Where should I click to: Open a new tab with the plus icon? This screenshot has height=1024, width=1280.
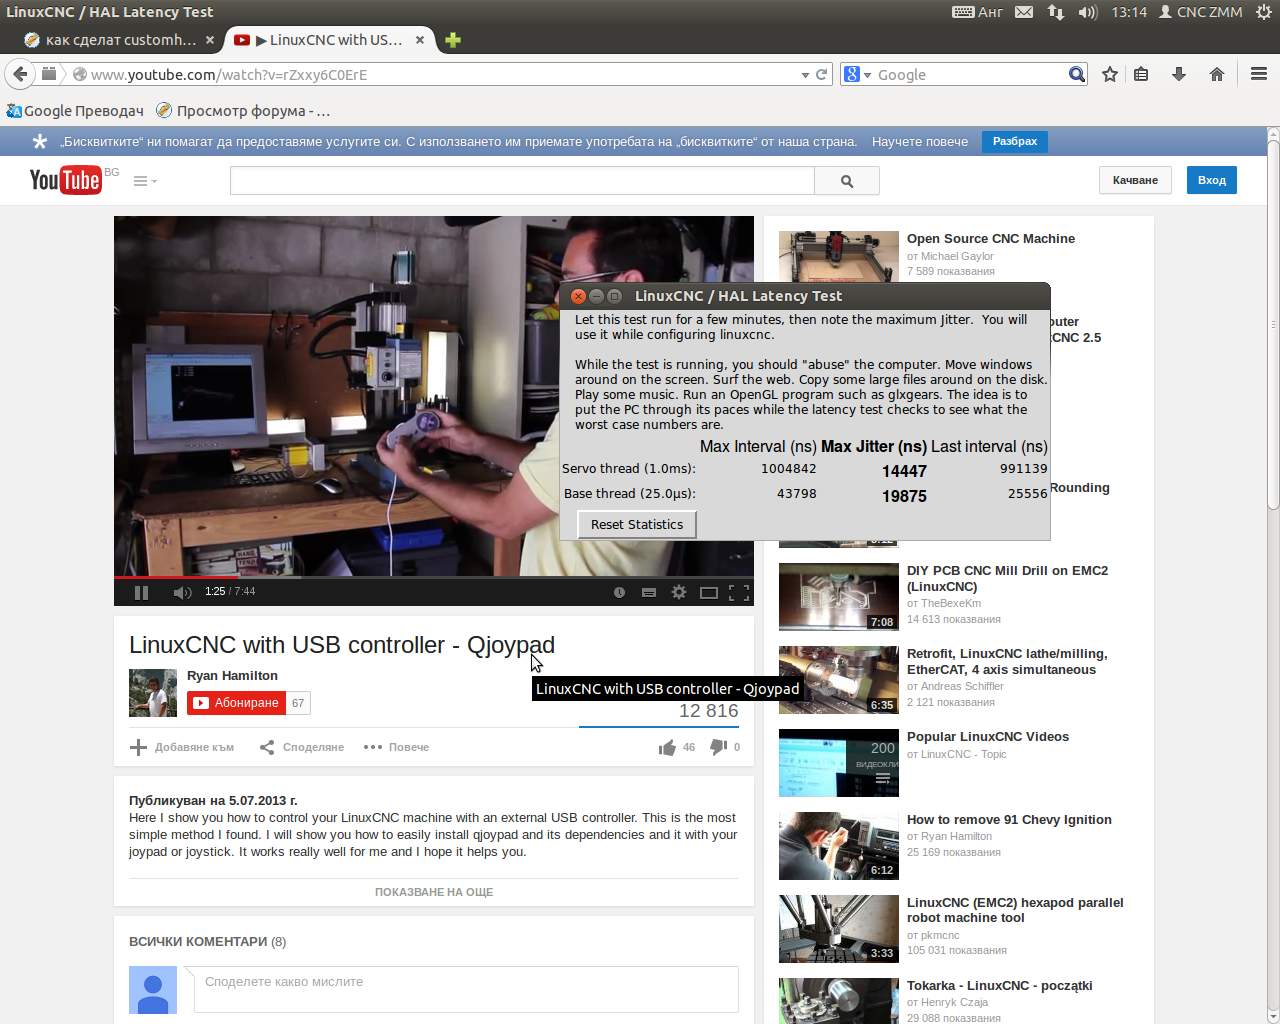pos(453,40)
